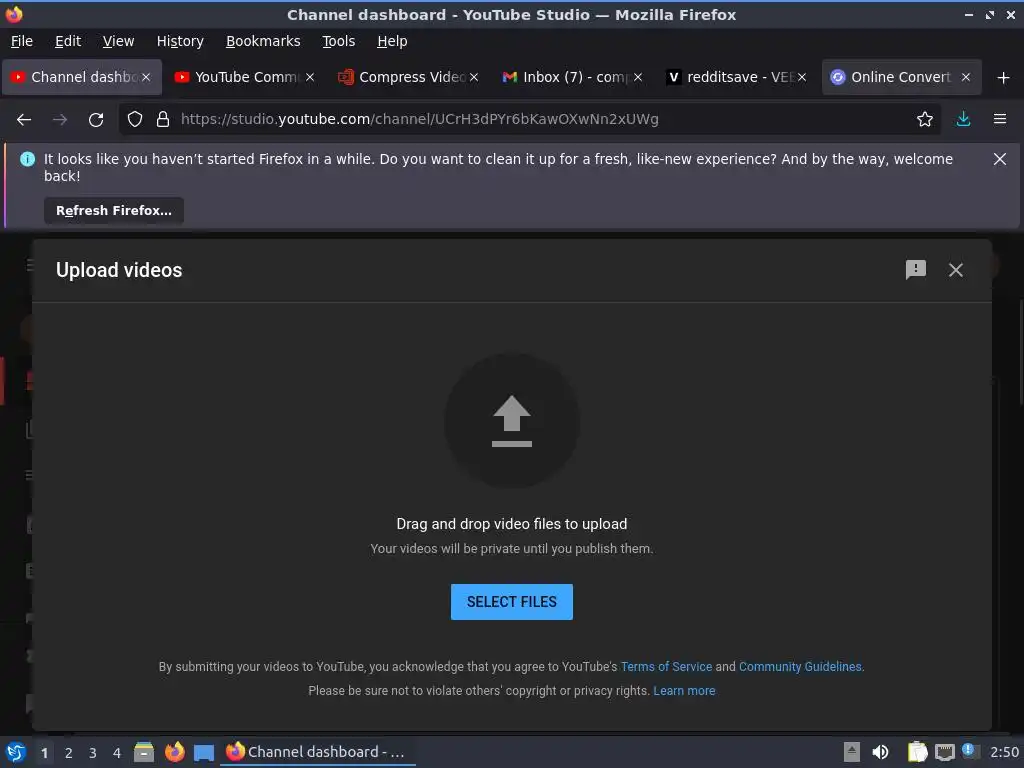Open the tracking protection shield icon
The image size is (1024, 768).
[135, 119]
